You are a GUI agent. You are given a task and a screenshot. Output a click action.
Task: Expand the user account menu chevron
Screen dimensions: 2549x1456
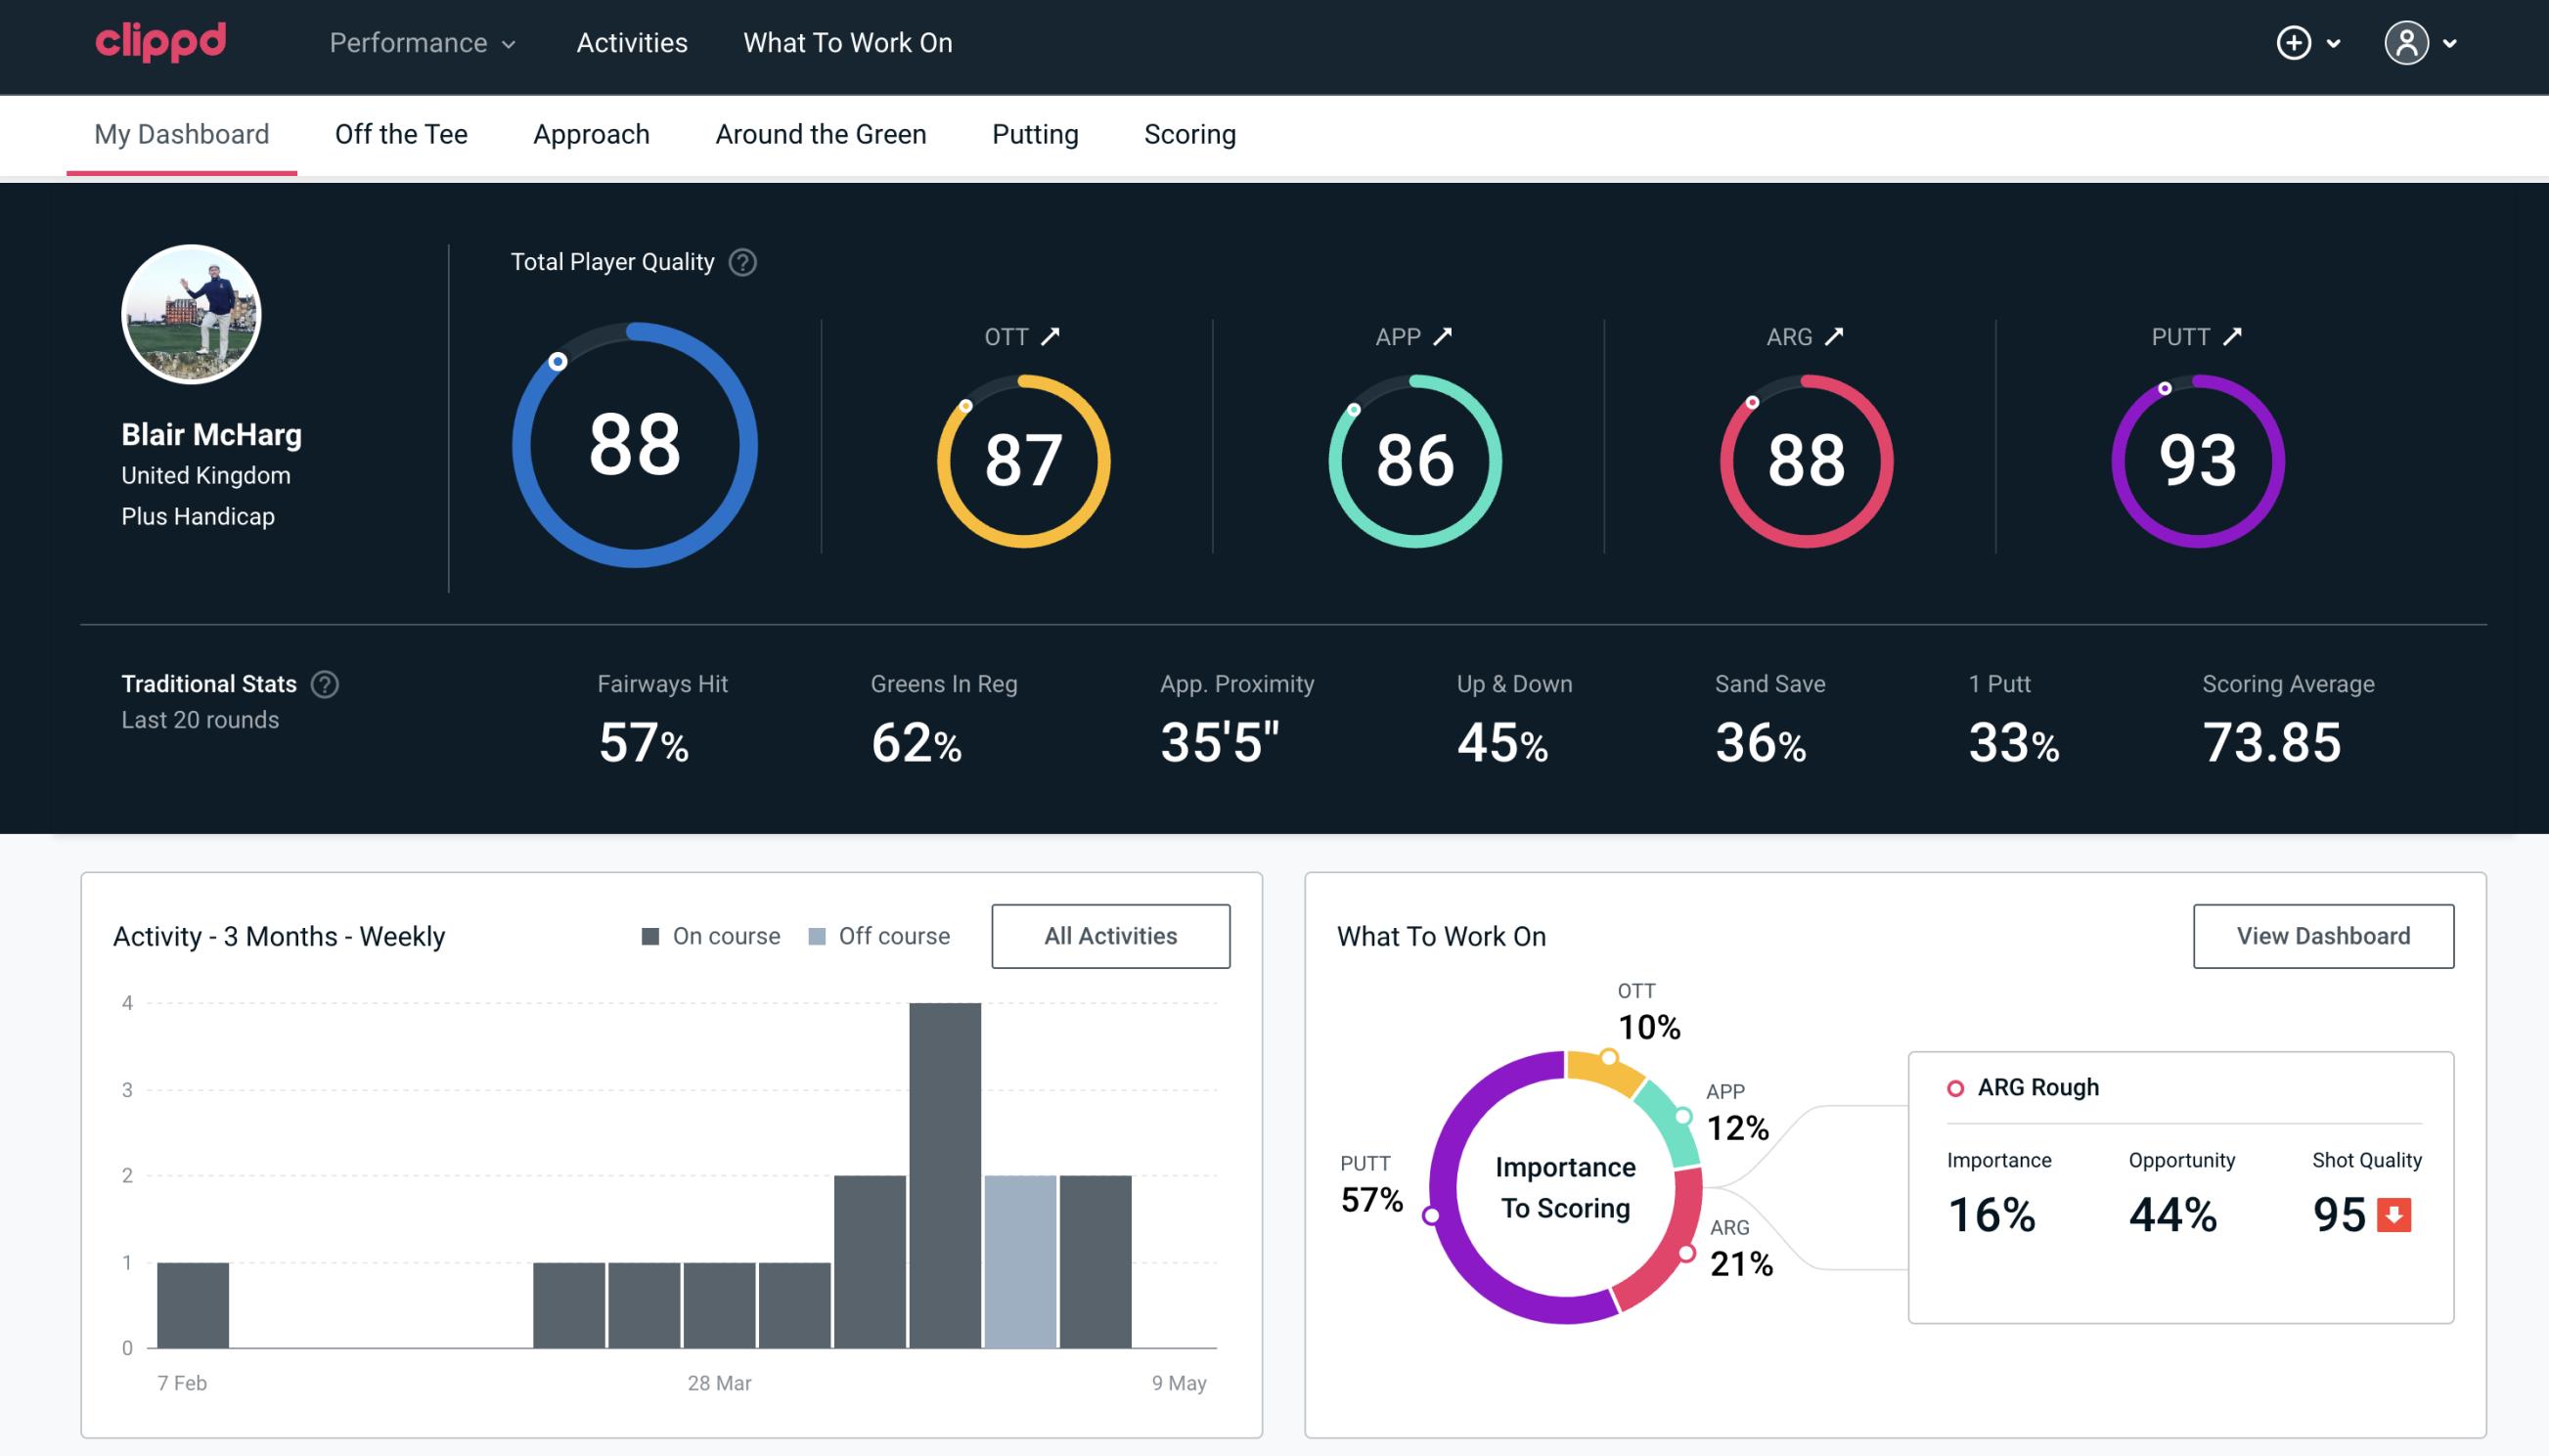click(2451, 44)
